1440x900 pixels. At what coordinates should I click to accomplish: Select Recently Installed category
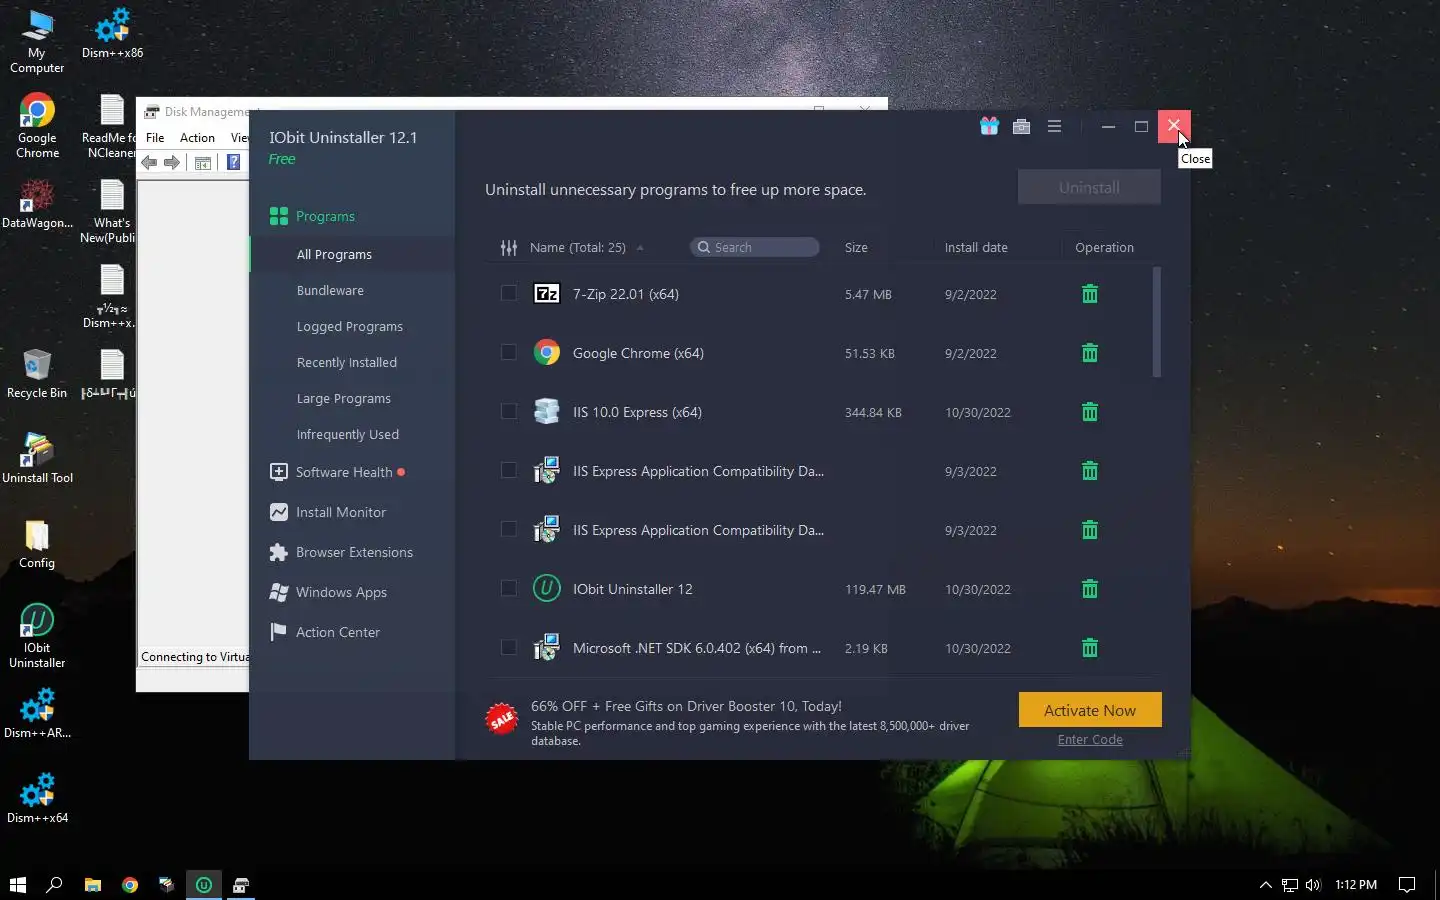(346, 362)
